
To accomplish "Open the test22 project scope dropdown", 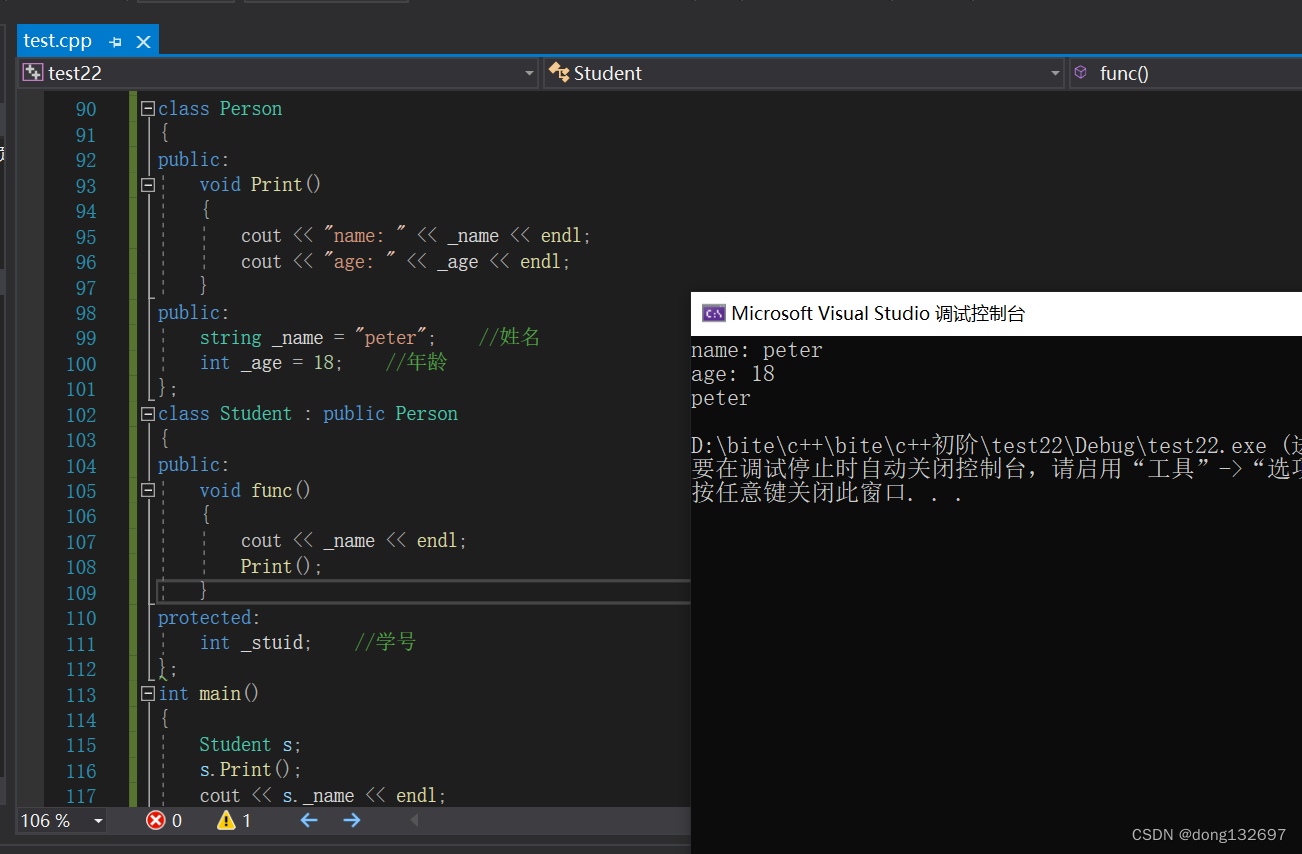I will pos(530,73).
